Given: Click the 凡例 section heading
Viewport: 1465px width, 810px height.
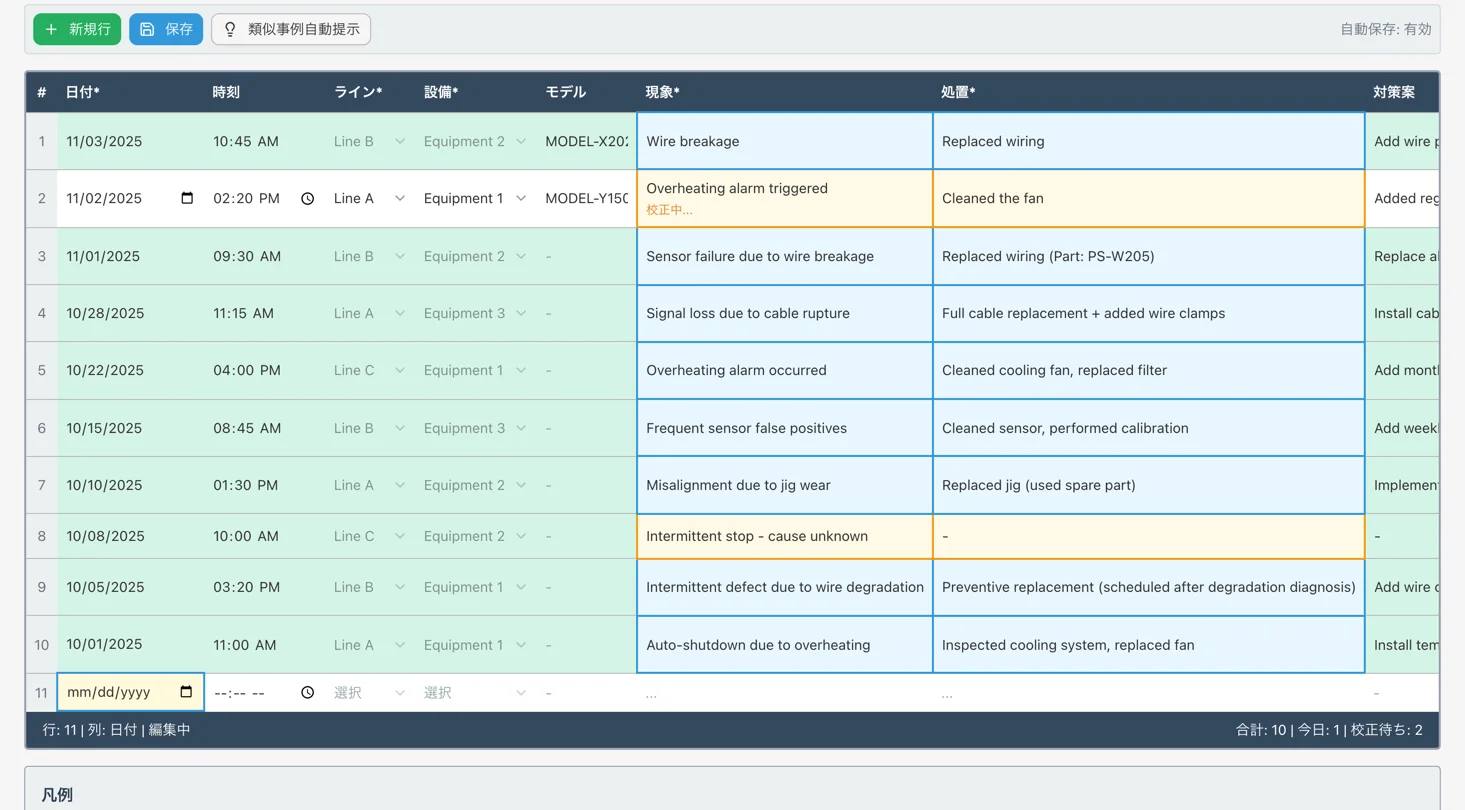Looking at the screenshot, I should pyautogui.click(x=57, y=795).
